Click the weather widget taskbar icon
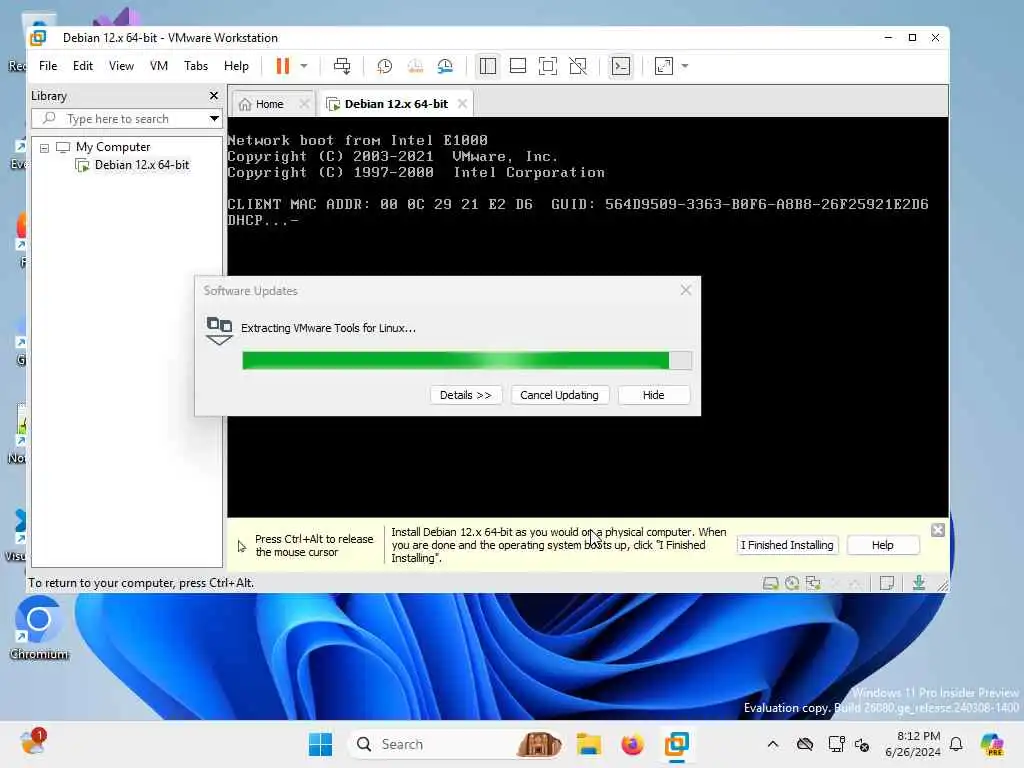 (33, 743)
